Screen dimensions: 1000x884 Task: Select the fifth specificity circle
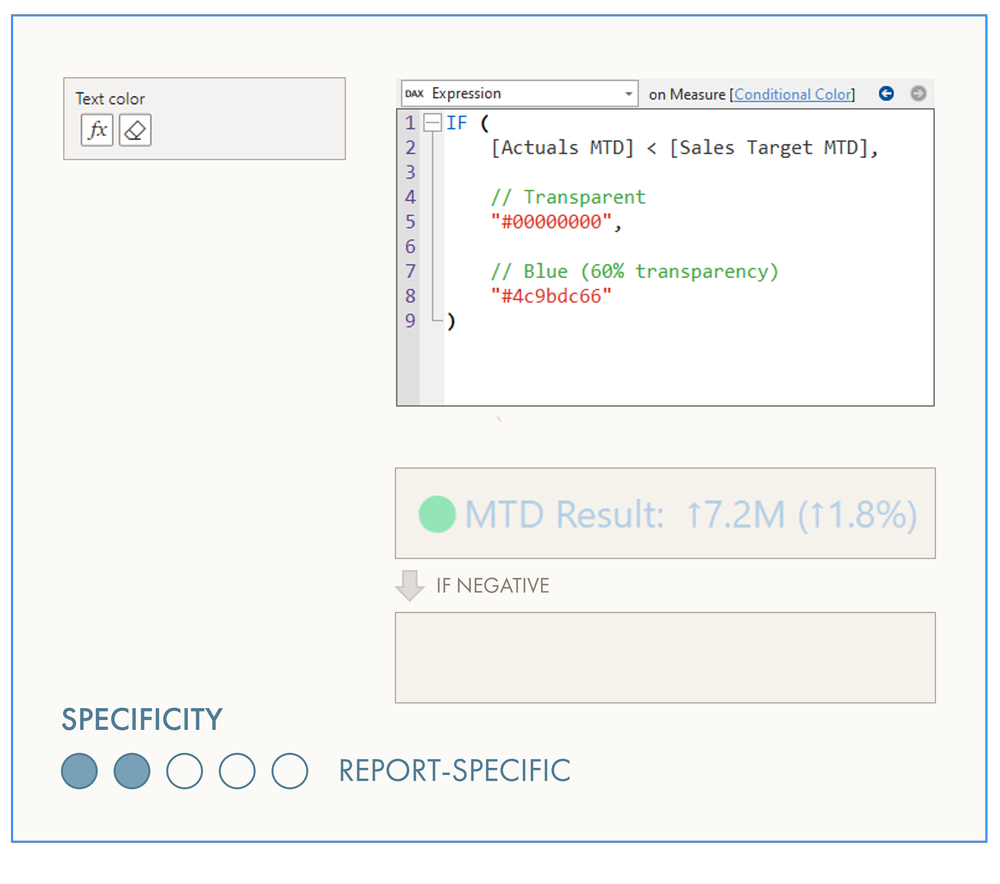click(x=289, y=771)
